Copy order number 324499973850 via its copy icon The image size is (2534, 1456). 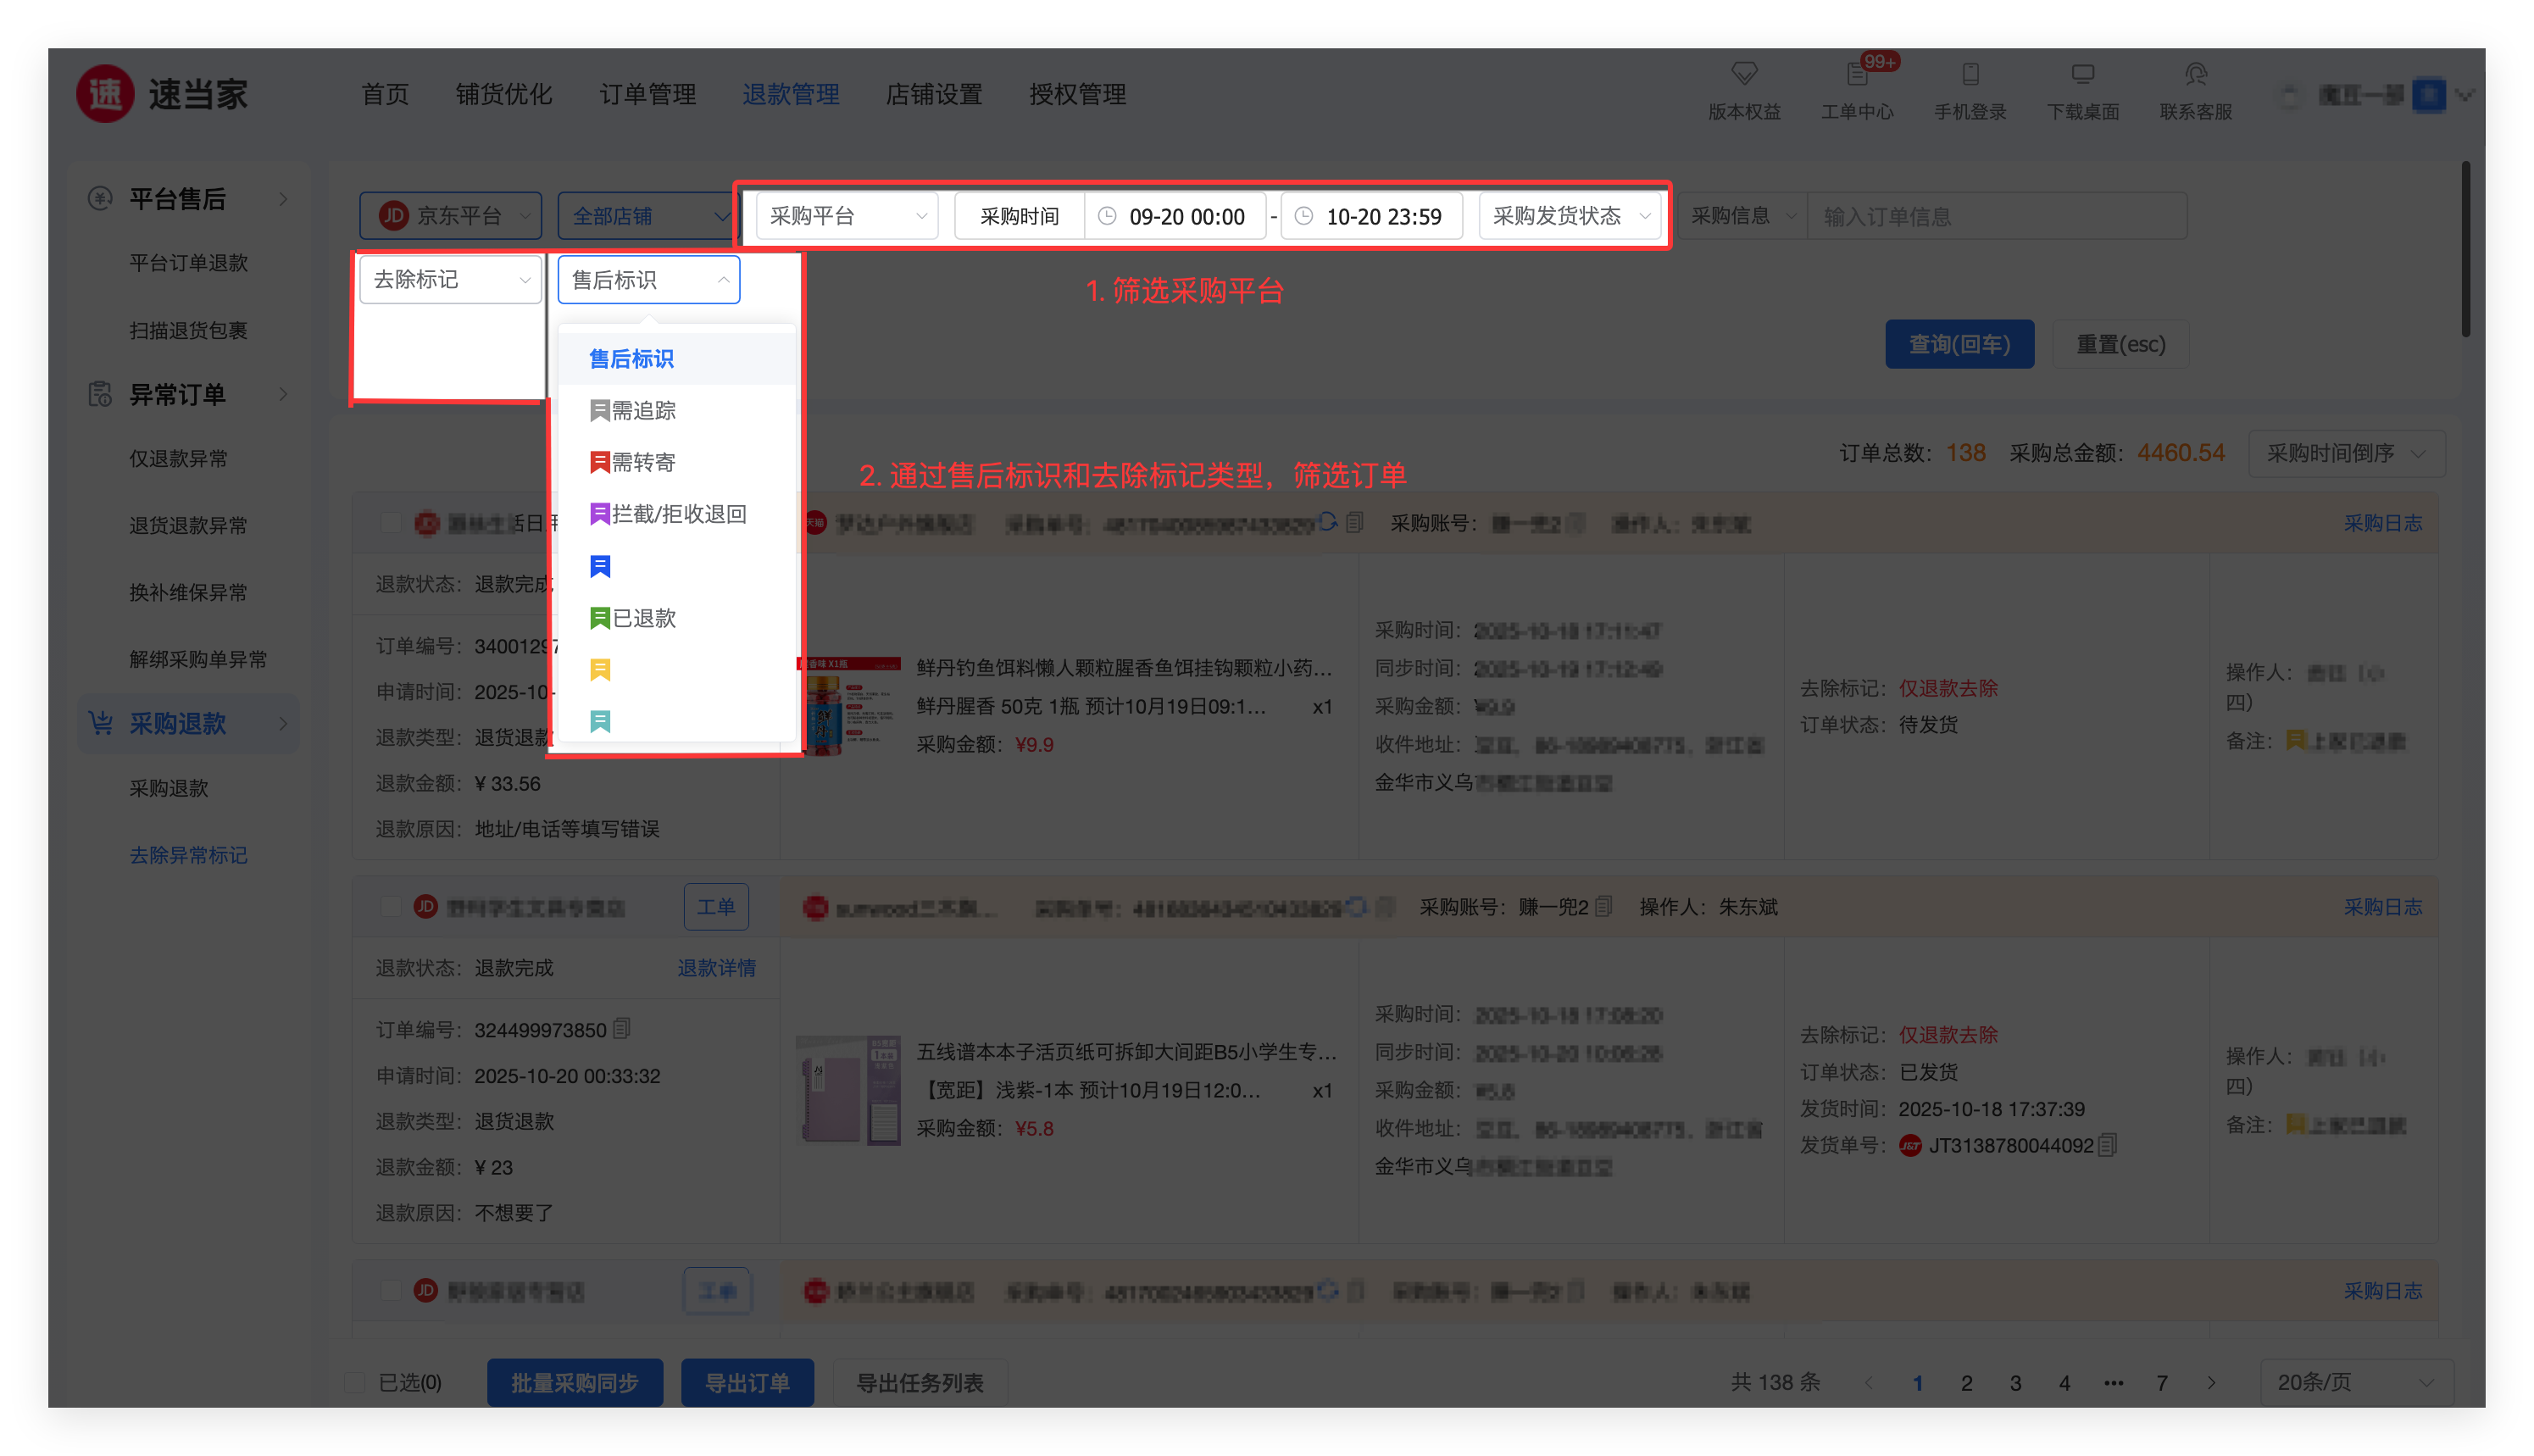pyautogui.click(x=622, y=1028)
